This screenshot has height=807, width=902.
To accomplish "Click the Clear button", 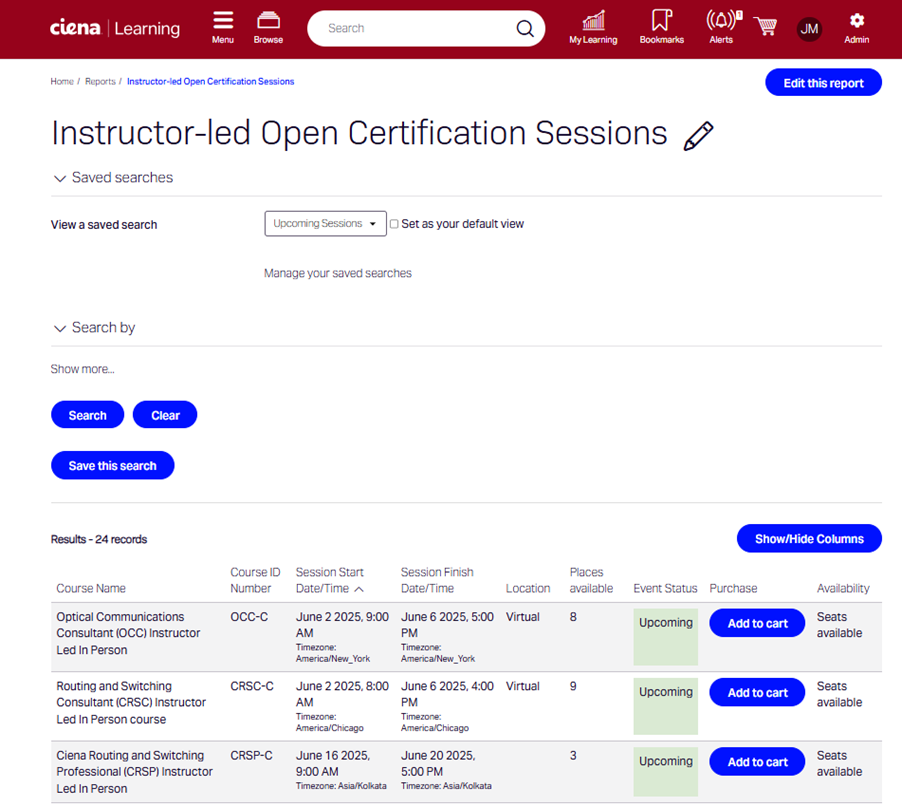I will click(x=165, y=415).
